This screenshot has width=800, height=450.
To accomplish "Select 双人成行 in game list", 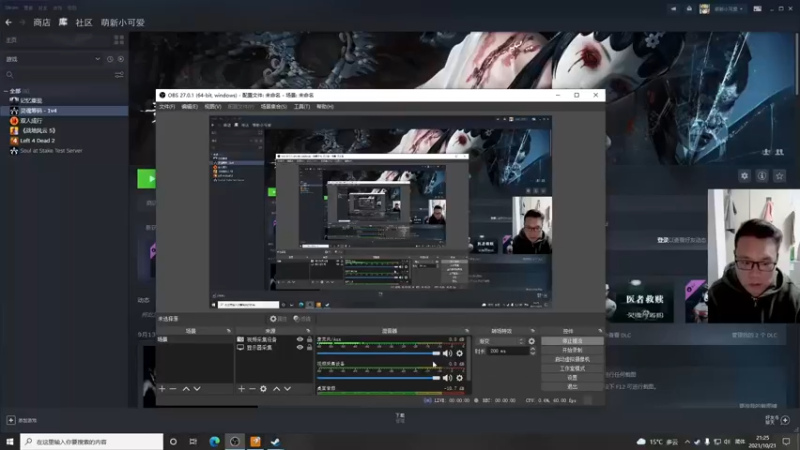I will click(31, 120).
